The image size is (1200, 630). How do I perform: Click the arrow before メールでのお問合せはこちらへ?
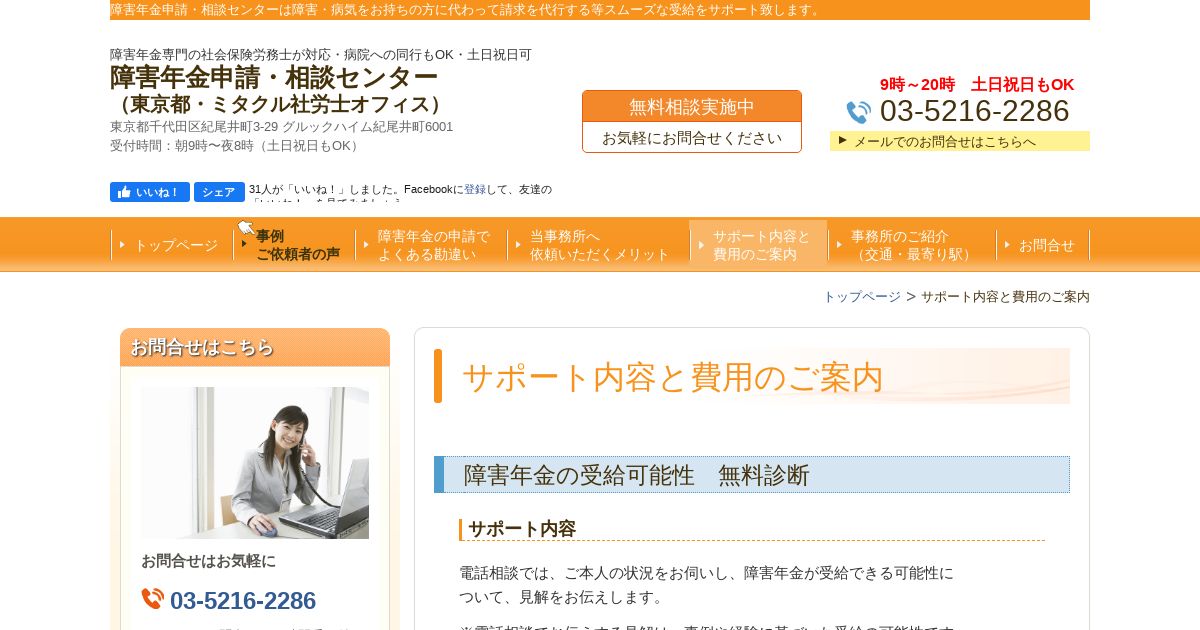click(843, 140)
